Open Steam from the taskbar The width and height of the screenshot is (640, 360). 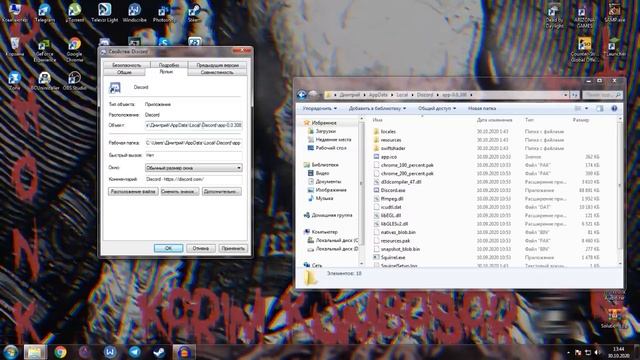(159, 352)
